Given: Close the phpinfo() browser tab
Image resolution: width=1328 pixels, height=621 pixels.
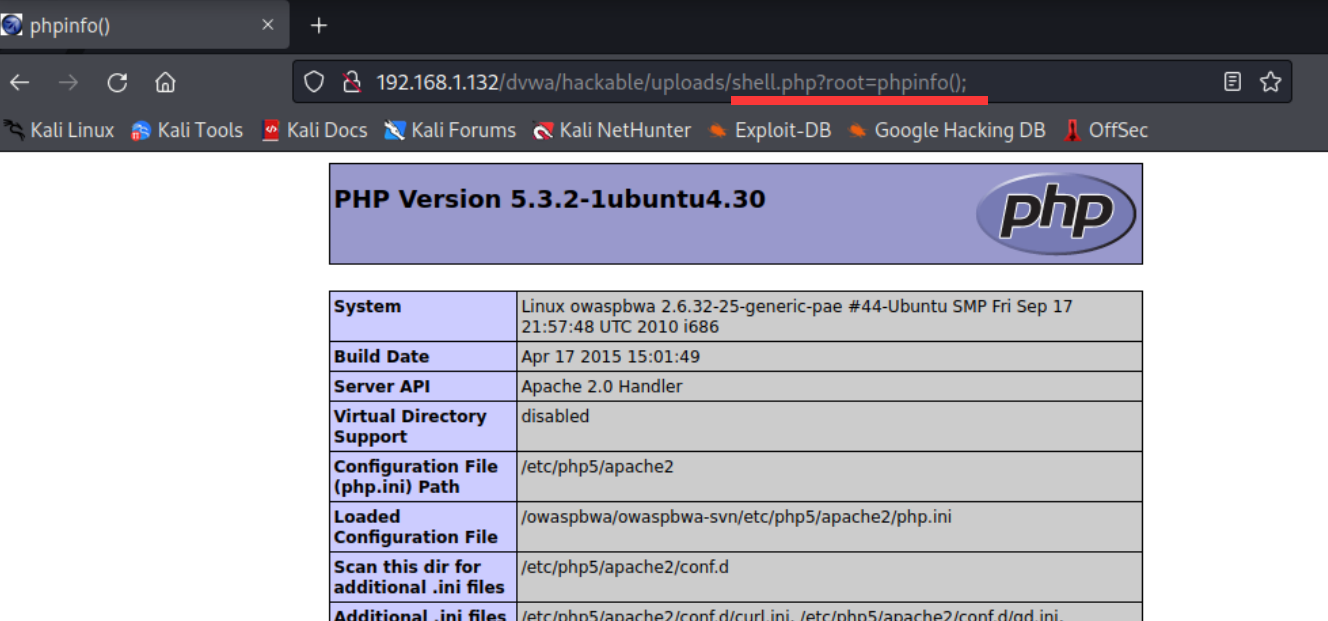Looking at the screenshot, I should [x=267, y=25].
